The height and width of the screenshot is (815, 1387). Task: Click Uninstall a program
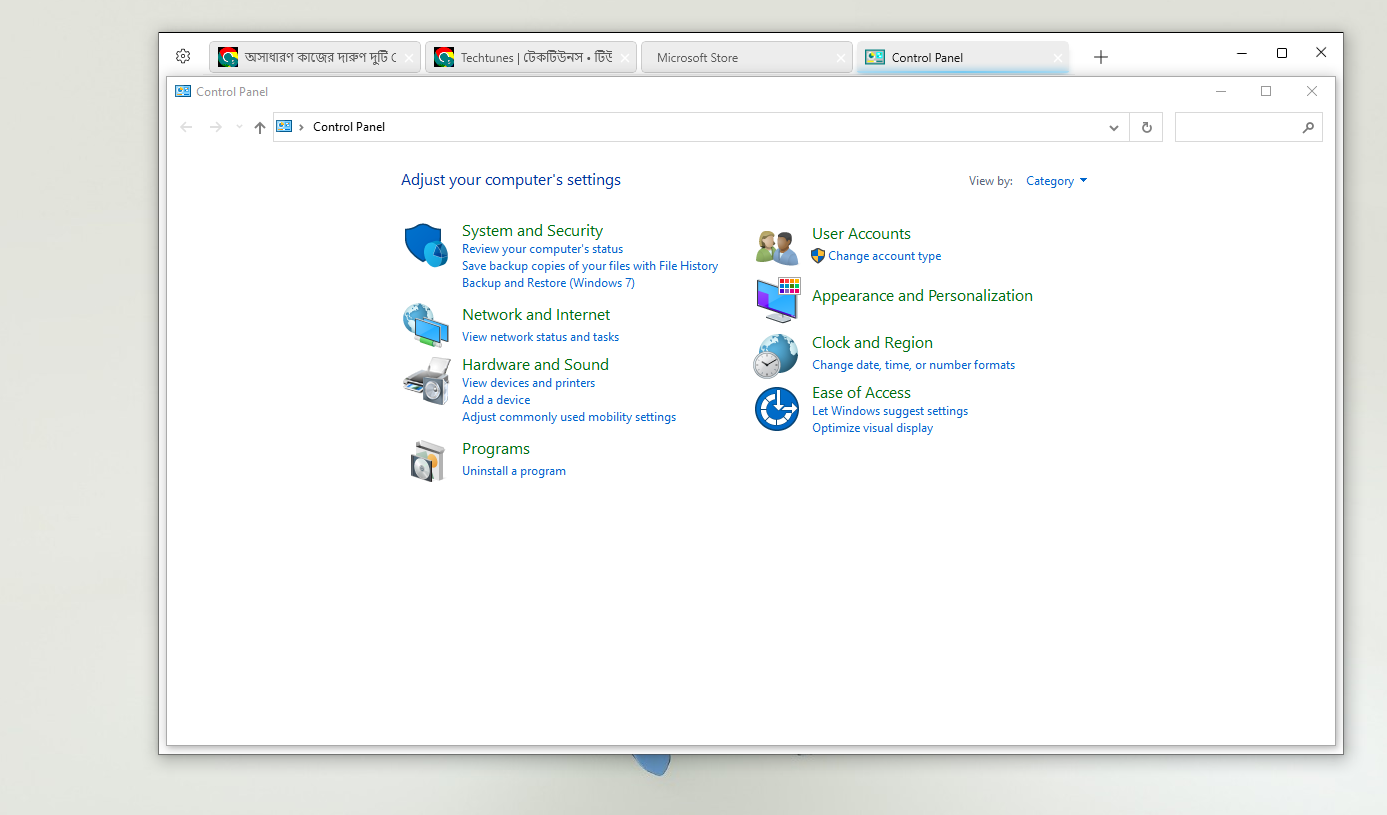coord(514,471)
